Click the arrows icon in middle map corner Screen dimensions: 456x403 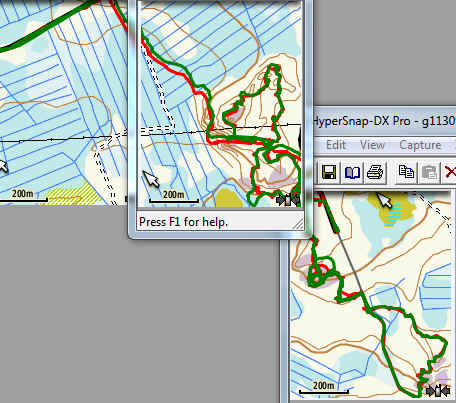click(288, 200)
